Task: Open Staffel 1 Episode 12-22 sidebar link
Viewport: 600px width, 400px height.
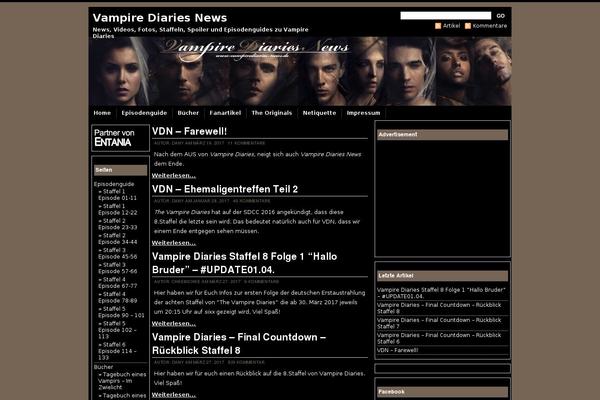Action: [x=117, y=209]
